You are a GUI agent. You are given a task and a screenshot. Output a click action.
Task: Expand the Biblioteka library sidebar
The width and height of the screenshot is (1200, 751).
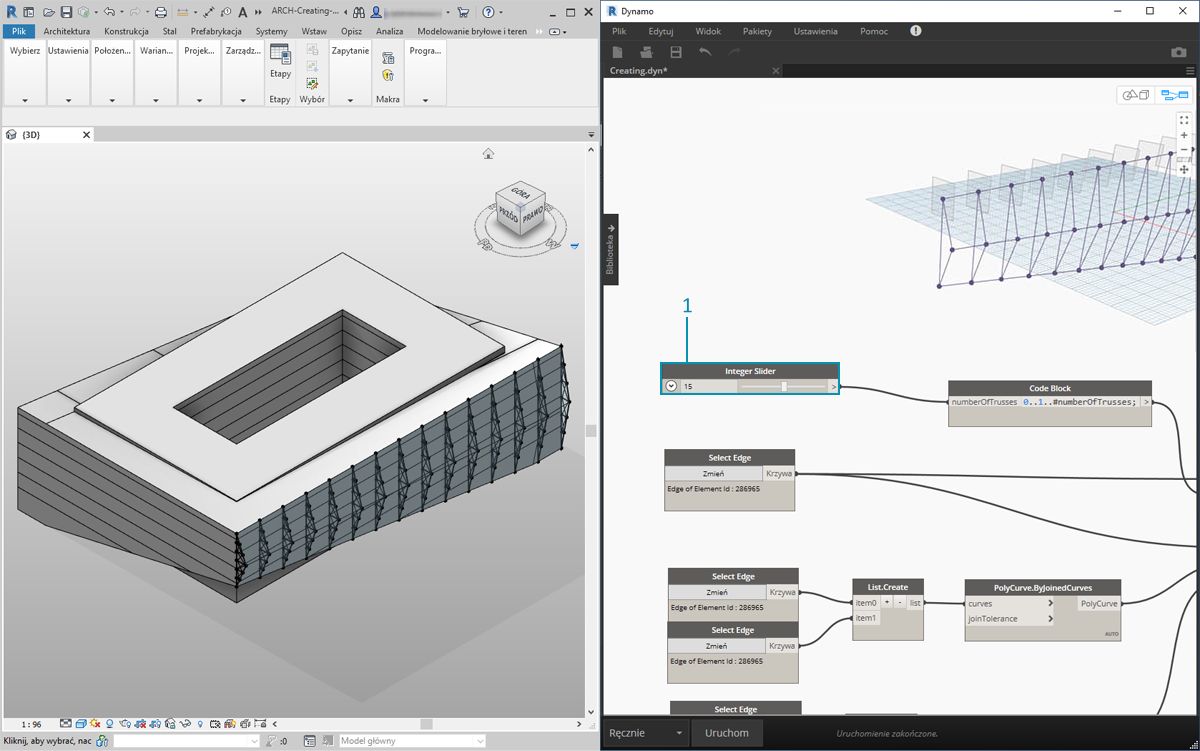click(611, 250)
